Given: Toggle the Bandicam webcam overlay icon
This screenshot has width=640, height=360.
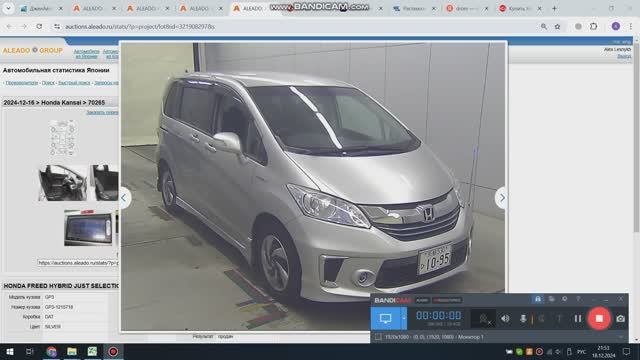Looking at the screenshot, I should (483, 318).
